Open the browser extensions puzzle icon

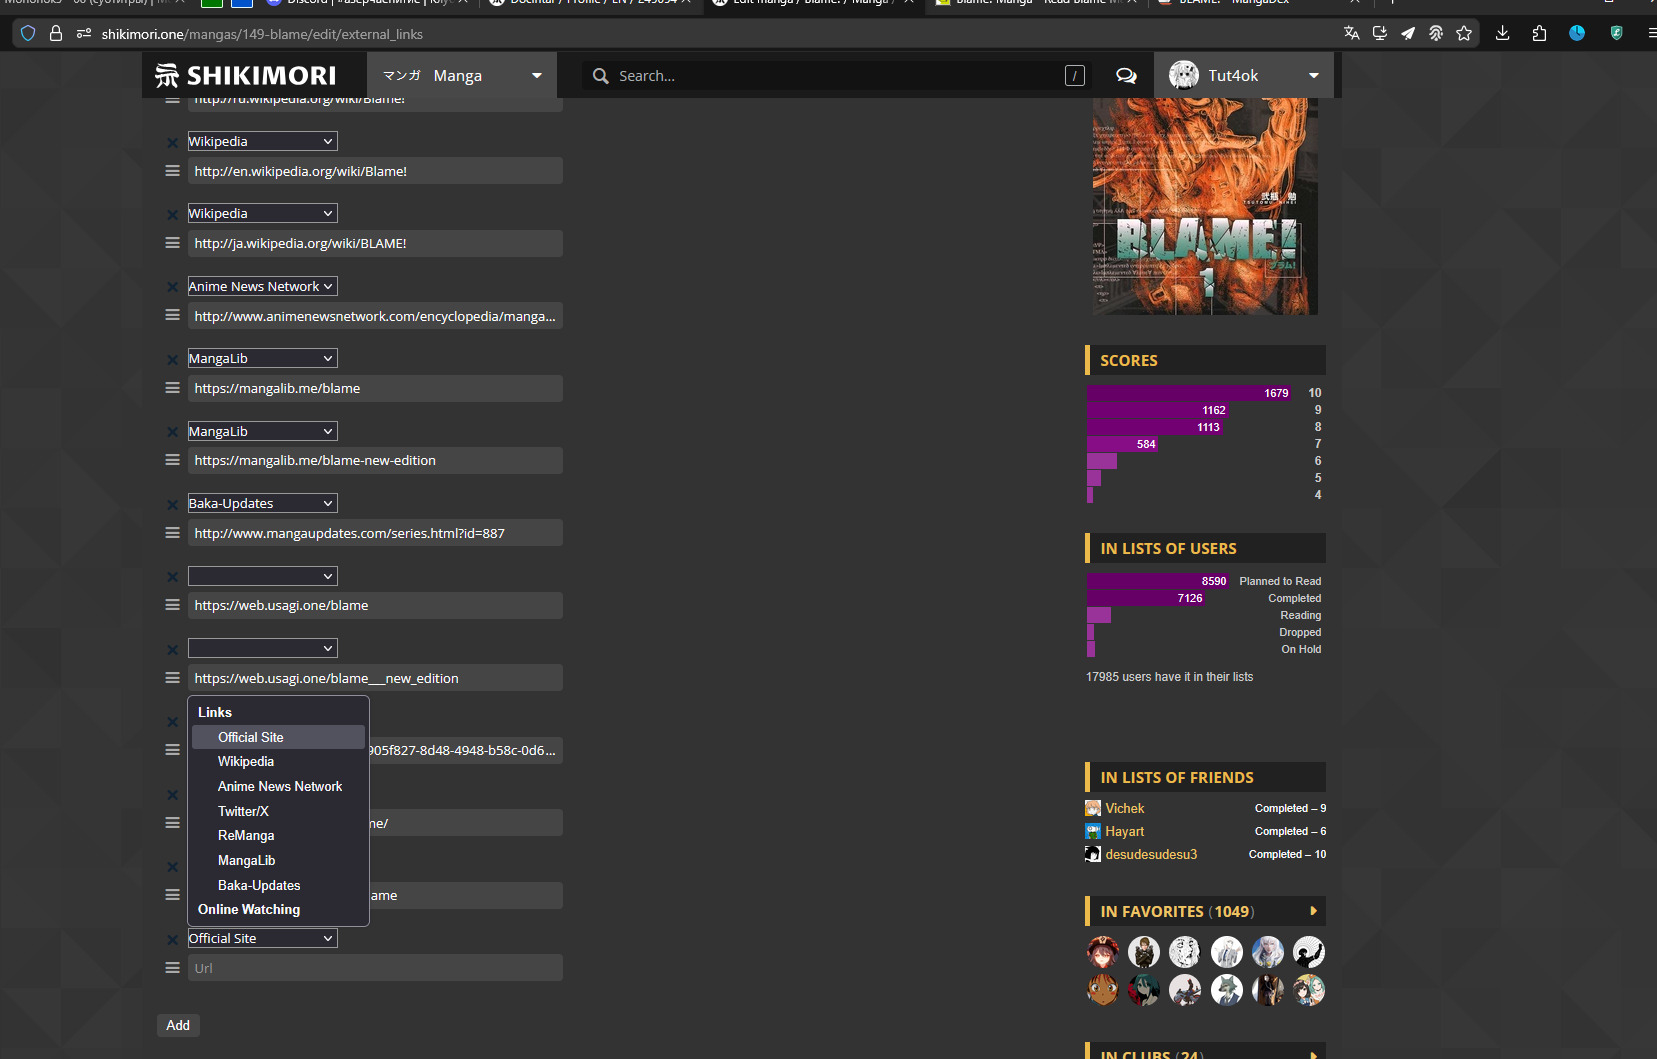click(x=1539, y=33)
